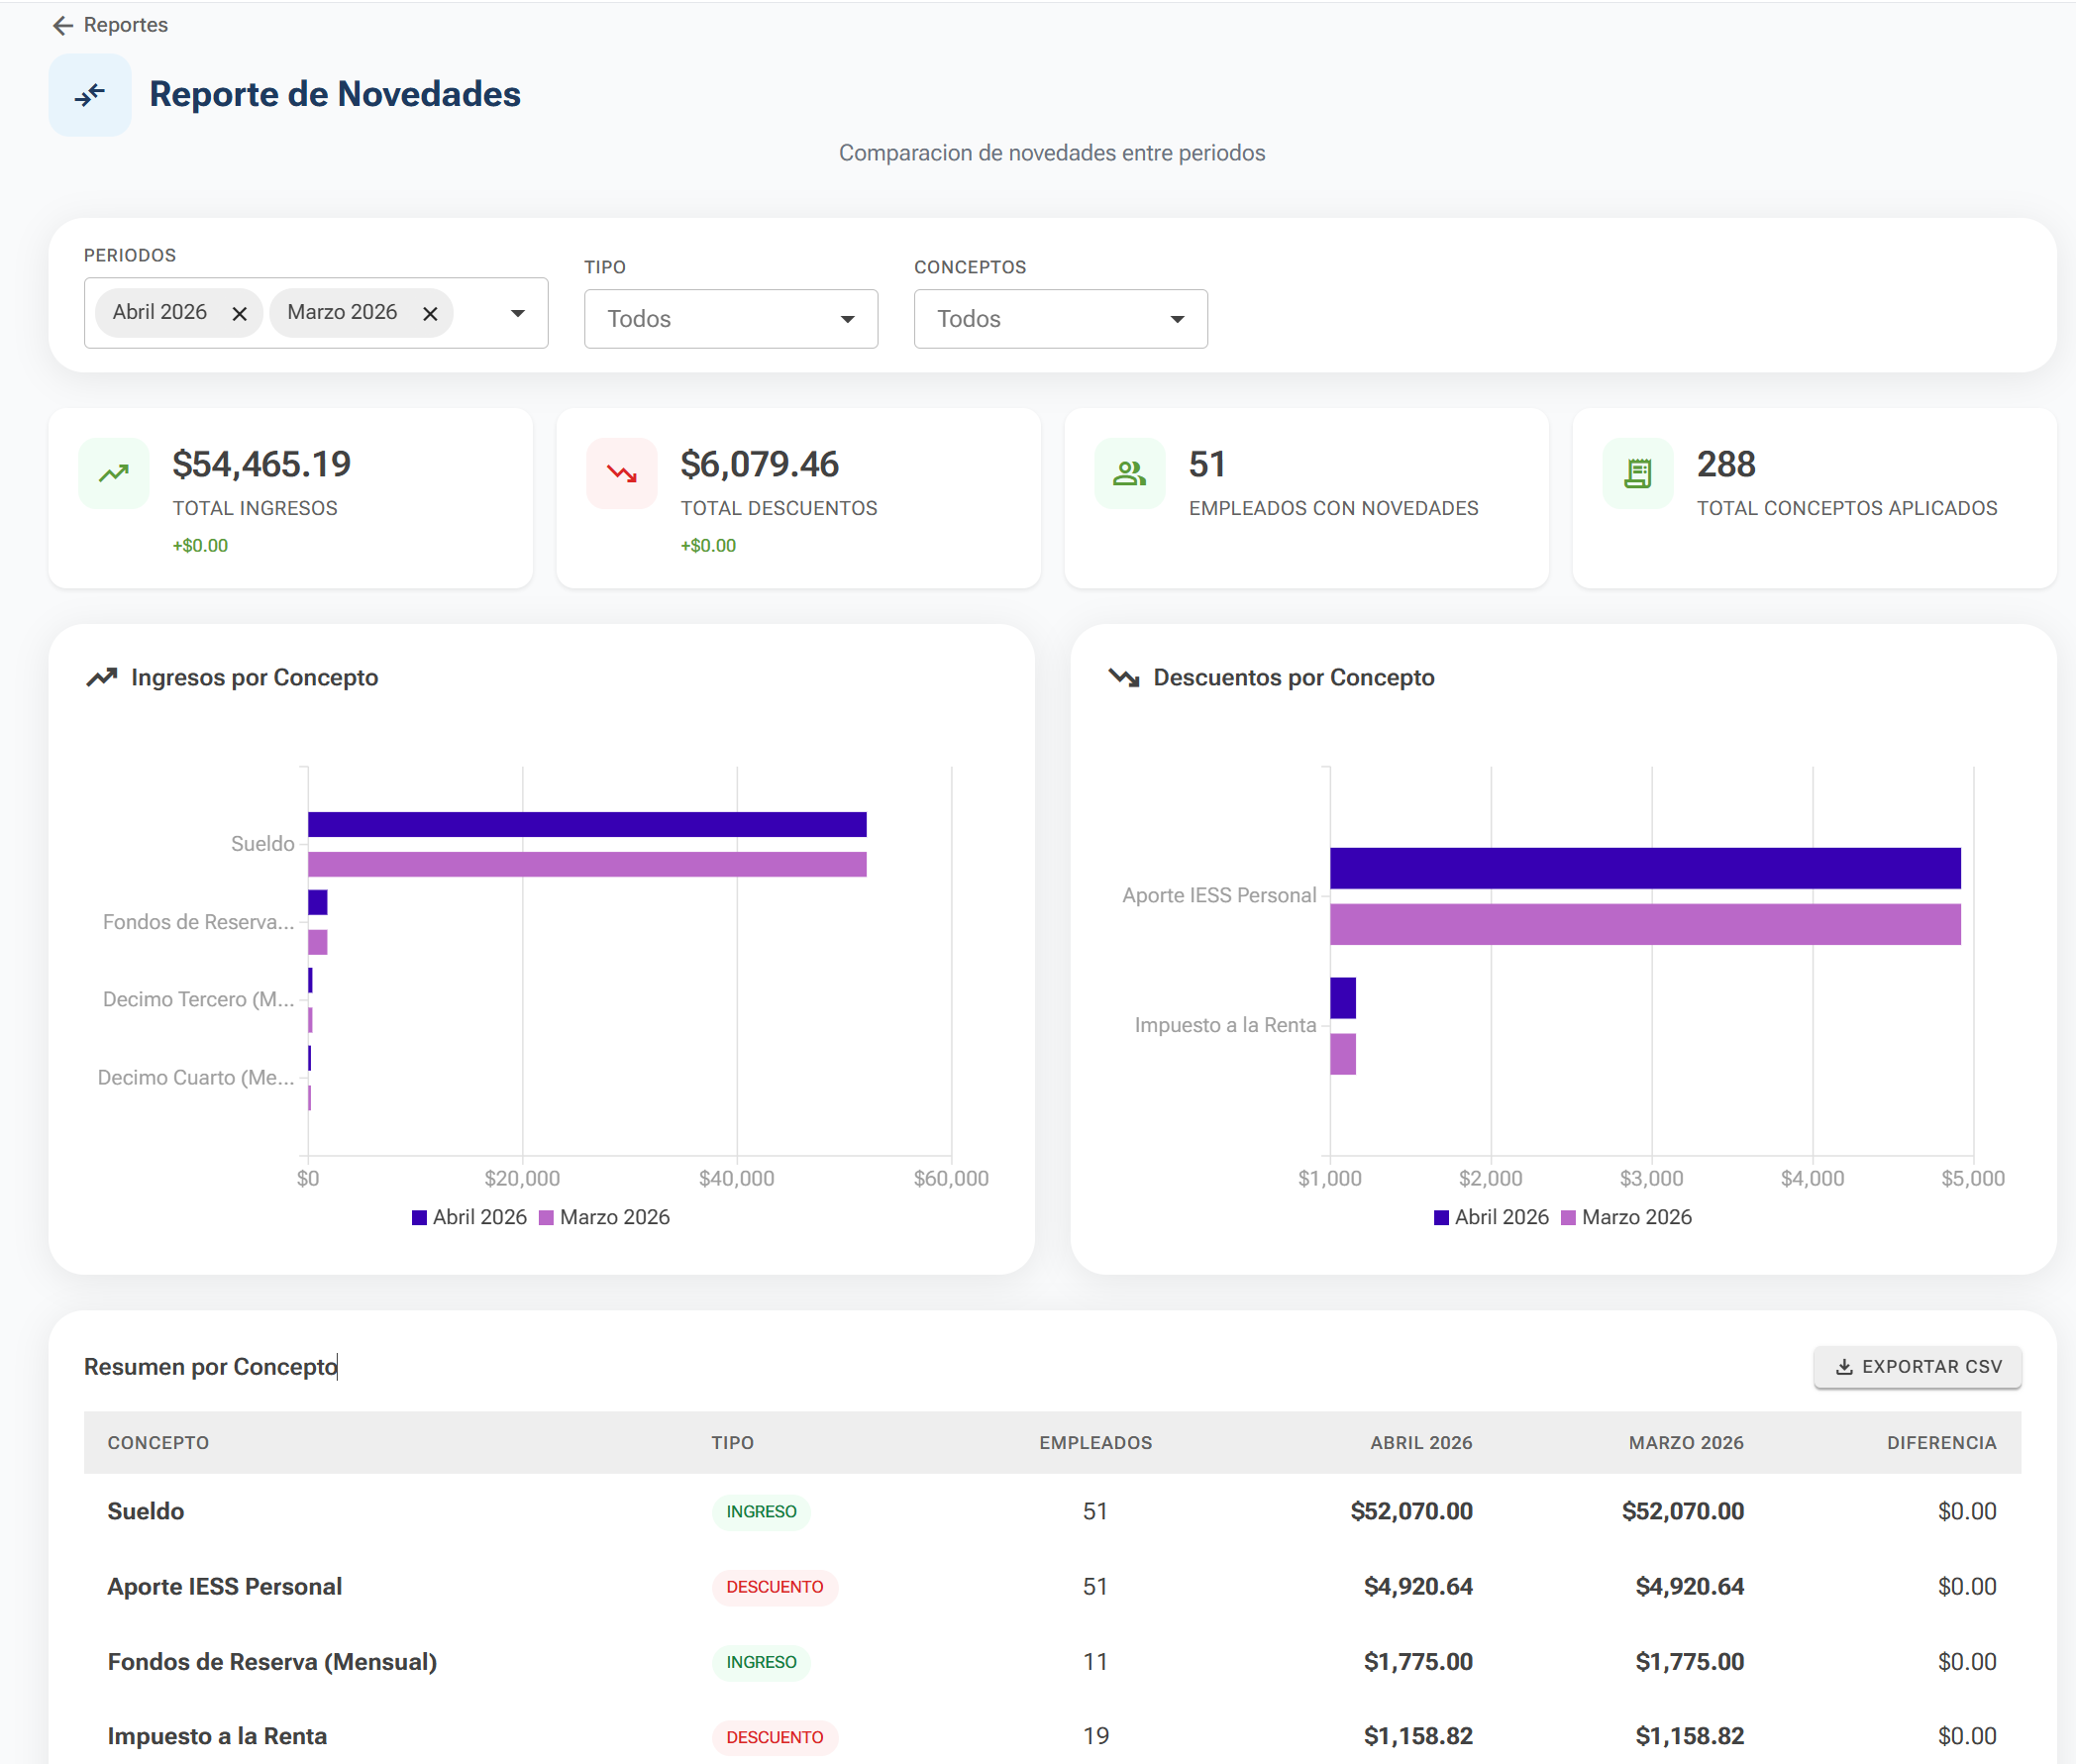2076x1764 pixels.
Task: Open the Tipo dropdown
Action: pos(731,319)
